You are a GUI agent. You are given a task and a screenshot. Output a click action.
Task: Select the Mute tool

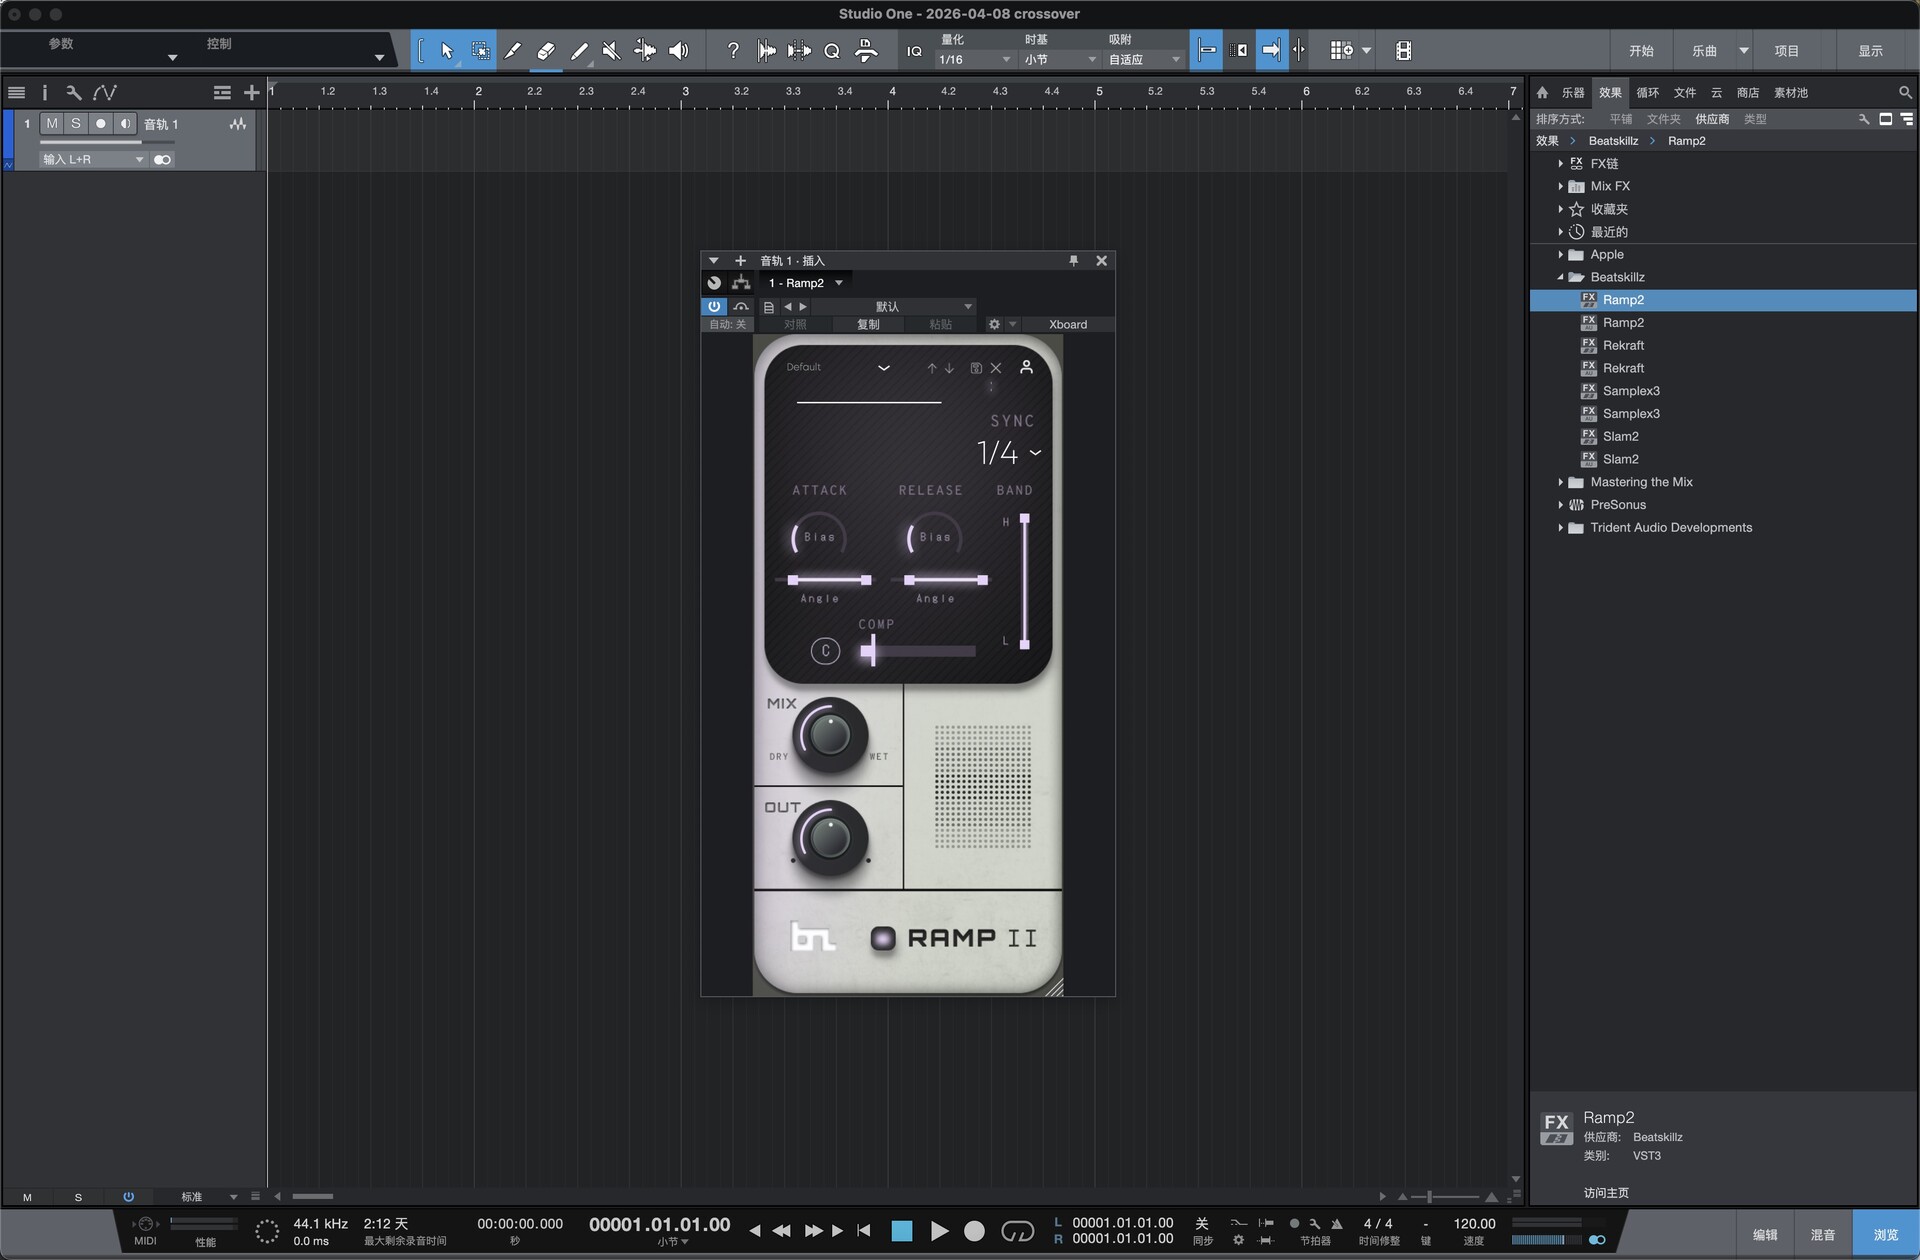[611, 51]
